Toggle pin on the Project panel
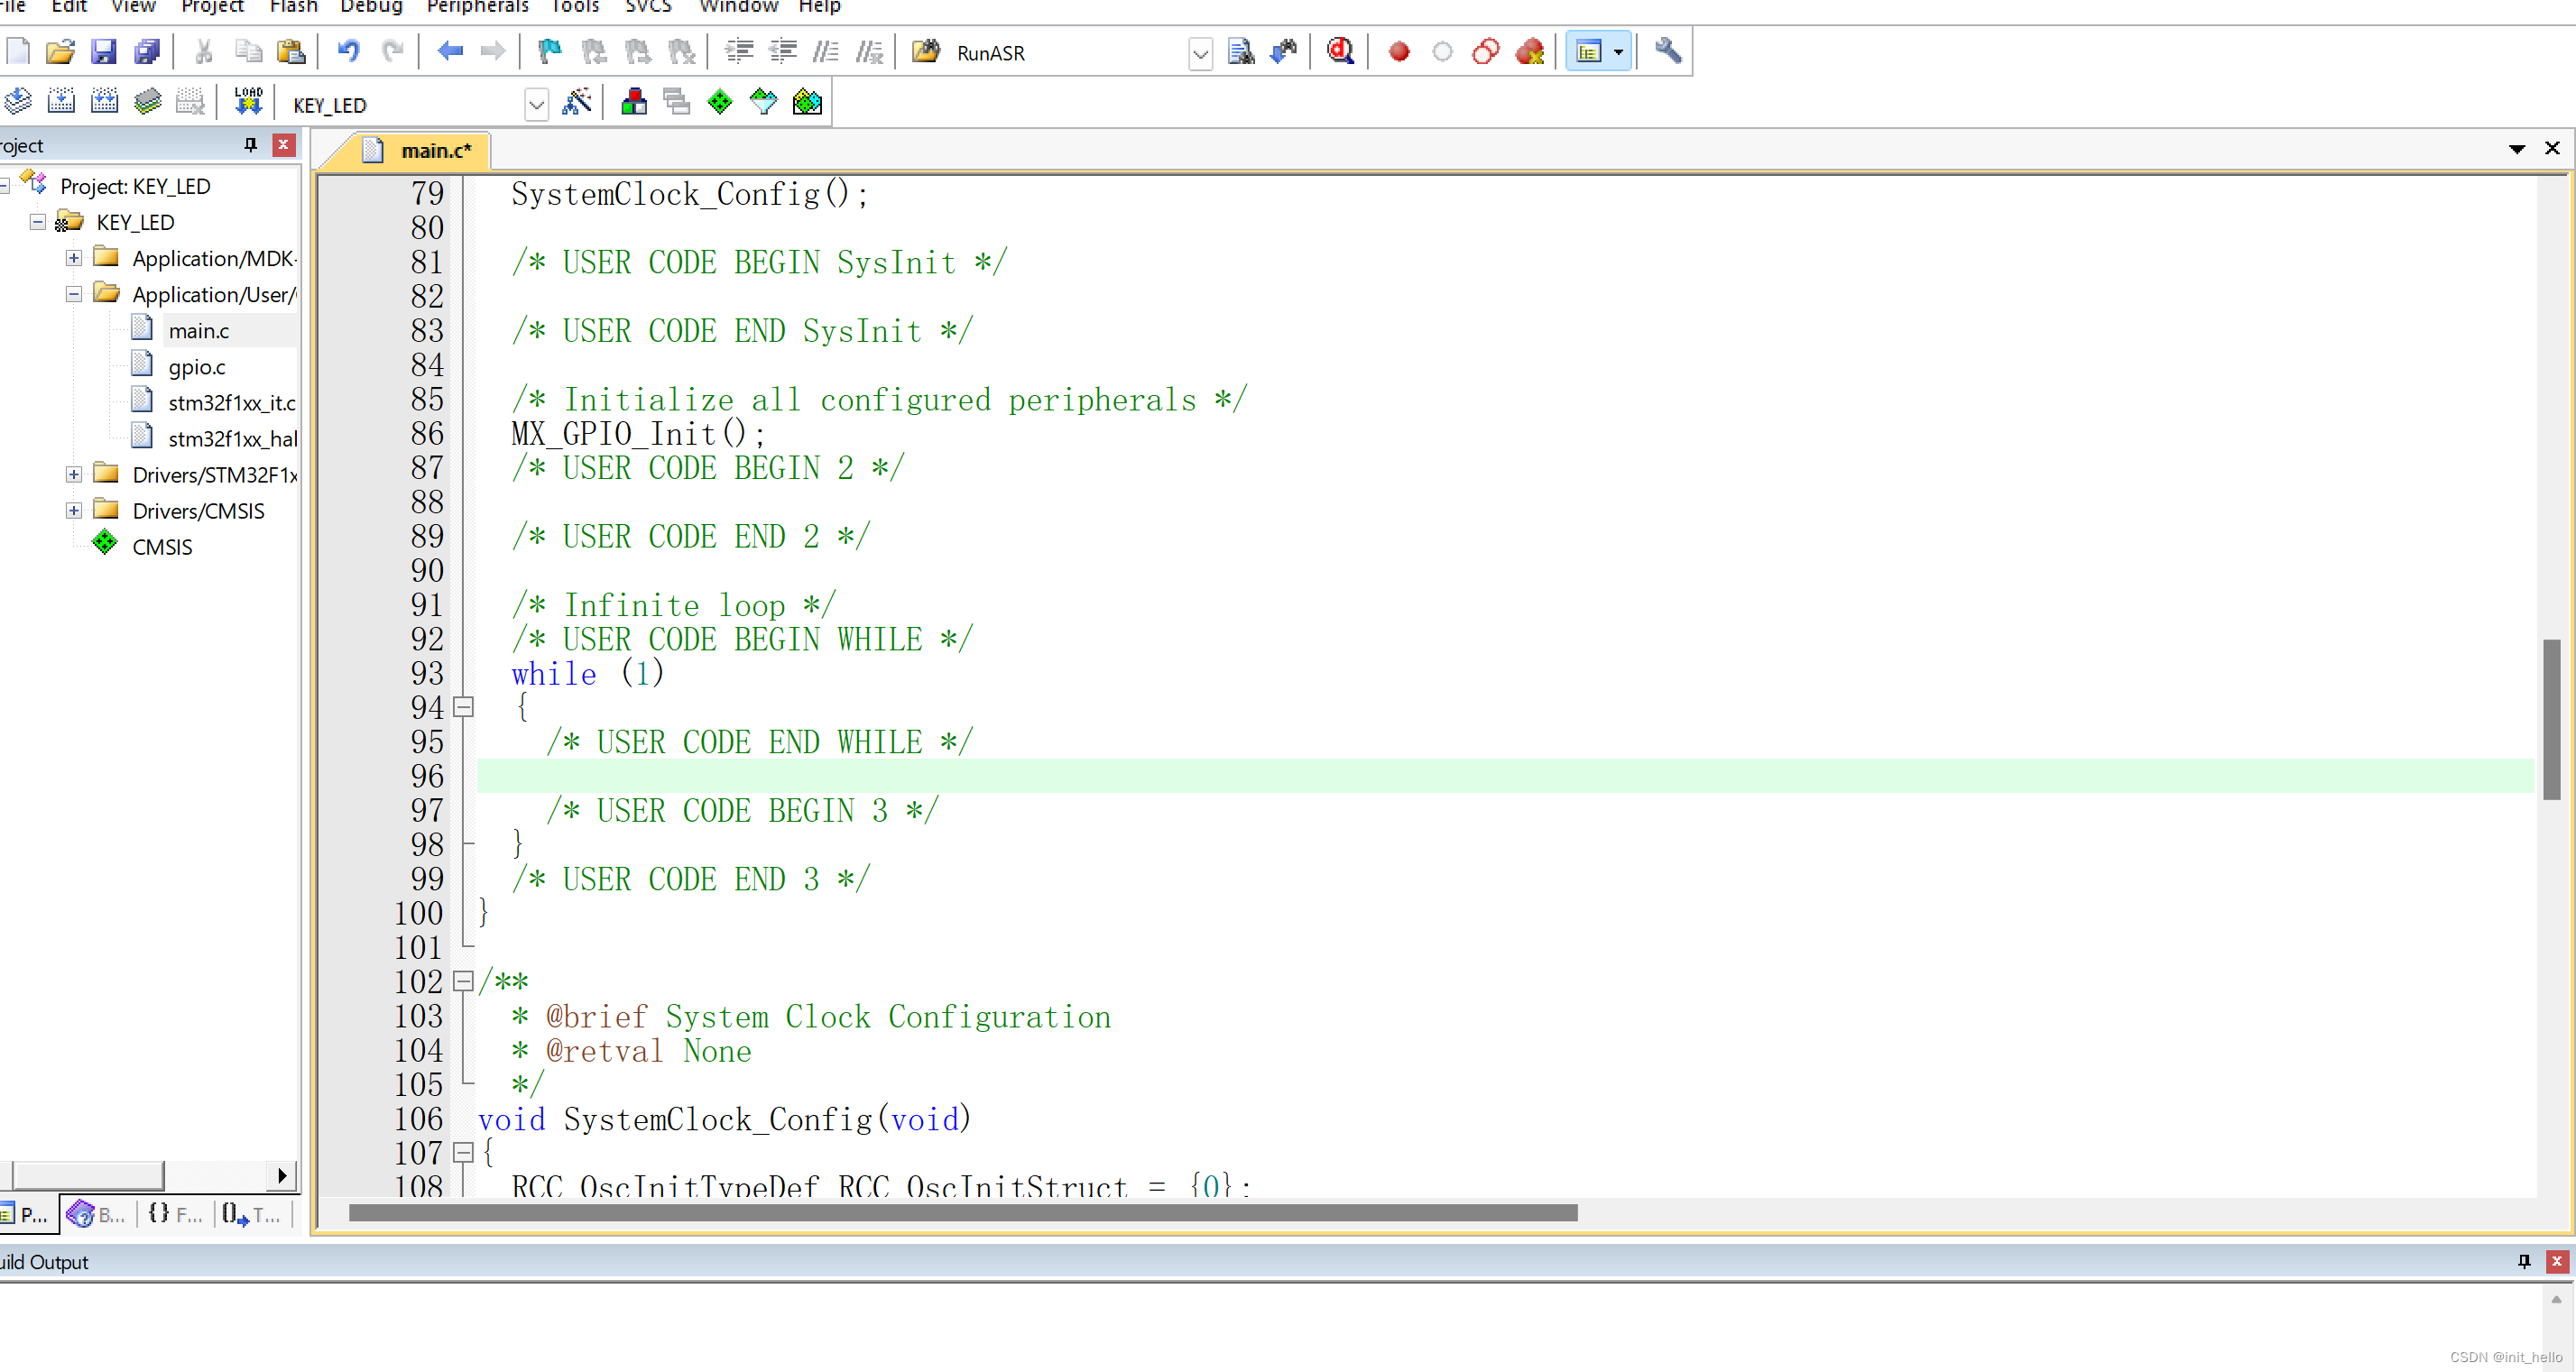 250,145
